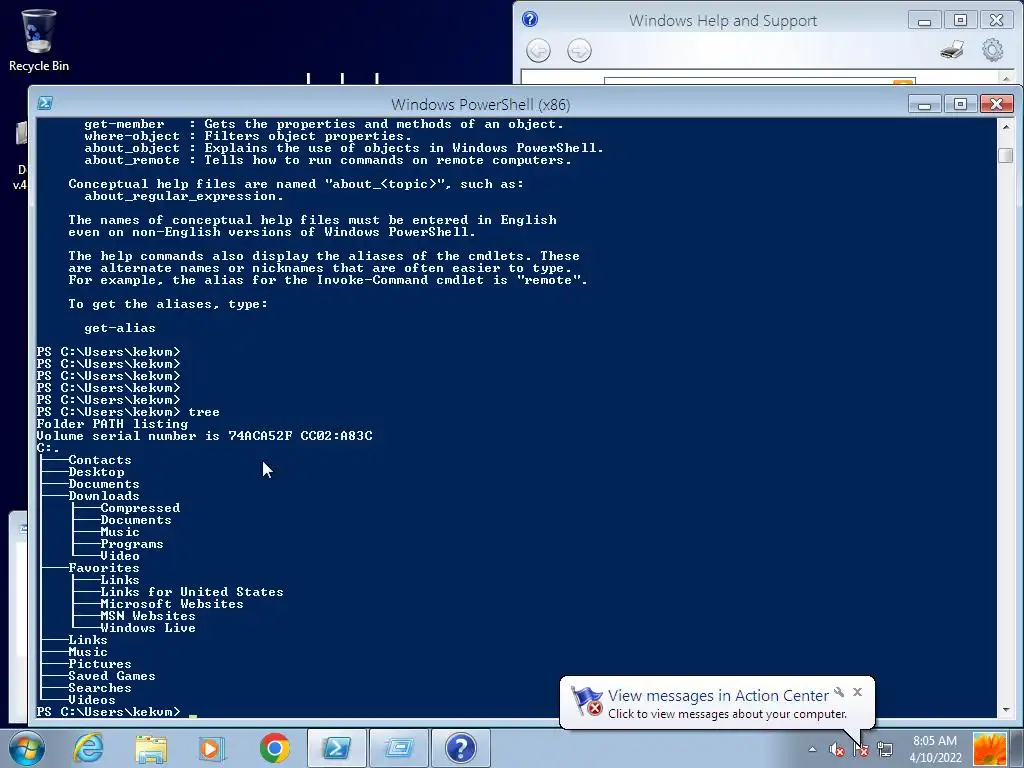Click the orange flower taskbar thumbnail
This screenshot has height=768, width=1024.
point(989,748)
